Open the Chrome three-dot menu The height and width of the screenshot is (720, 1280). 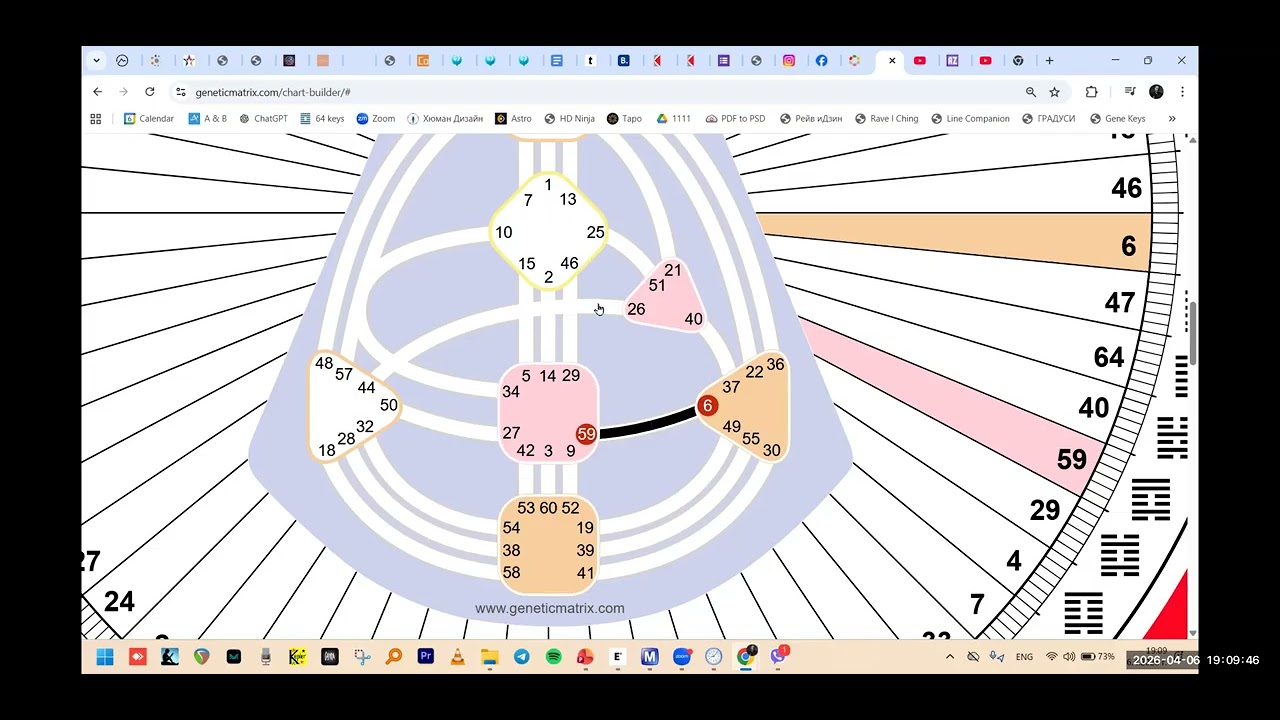point(1182,92)
